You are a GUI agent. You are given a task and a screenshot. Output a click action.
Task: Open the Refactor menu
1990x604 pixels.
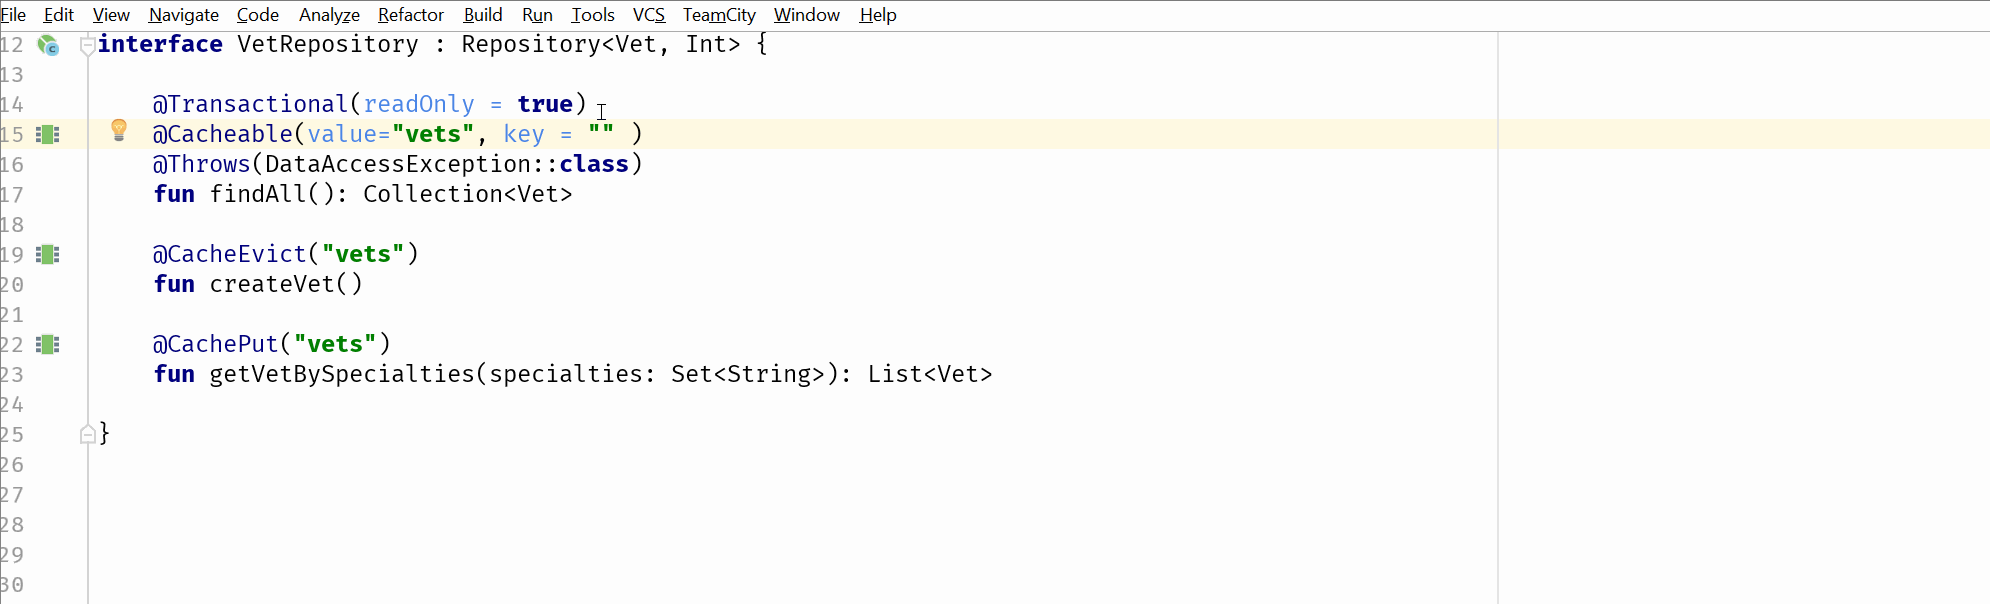[410, 15]
